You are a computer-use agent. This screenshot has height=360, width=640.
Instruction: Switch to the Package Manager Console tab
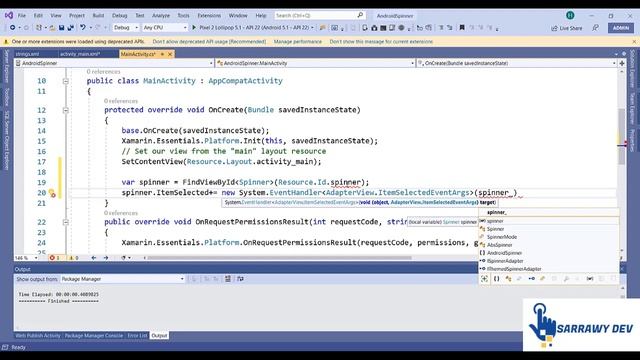(94, 336)
